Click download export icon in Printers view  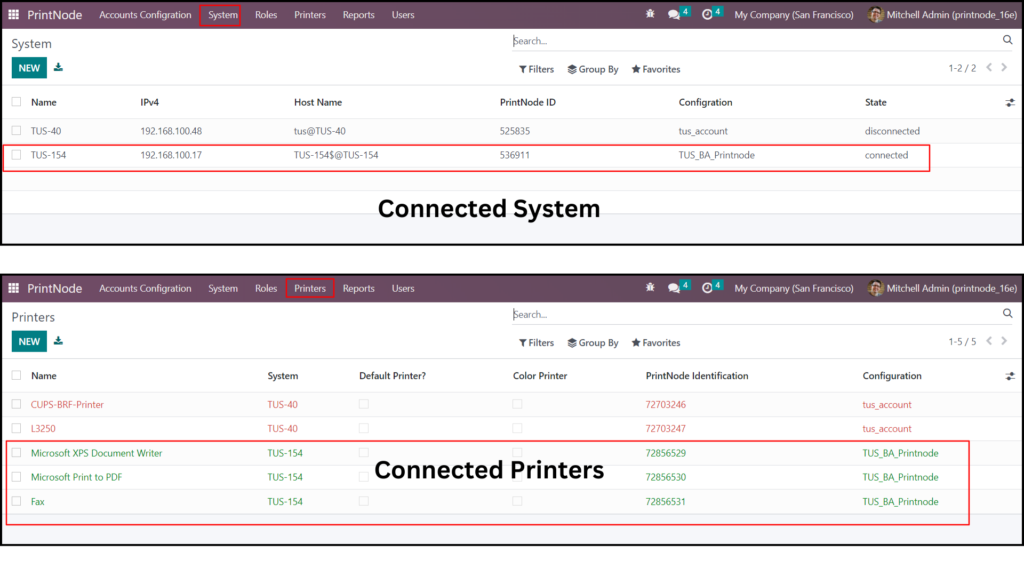point(58,341)
